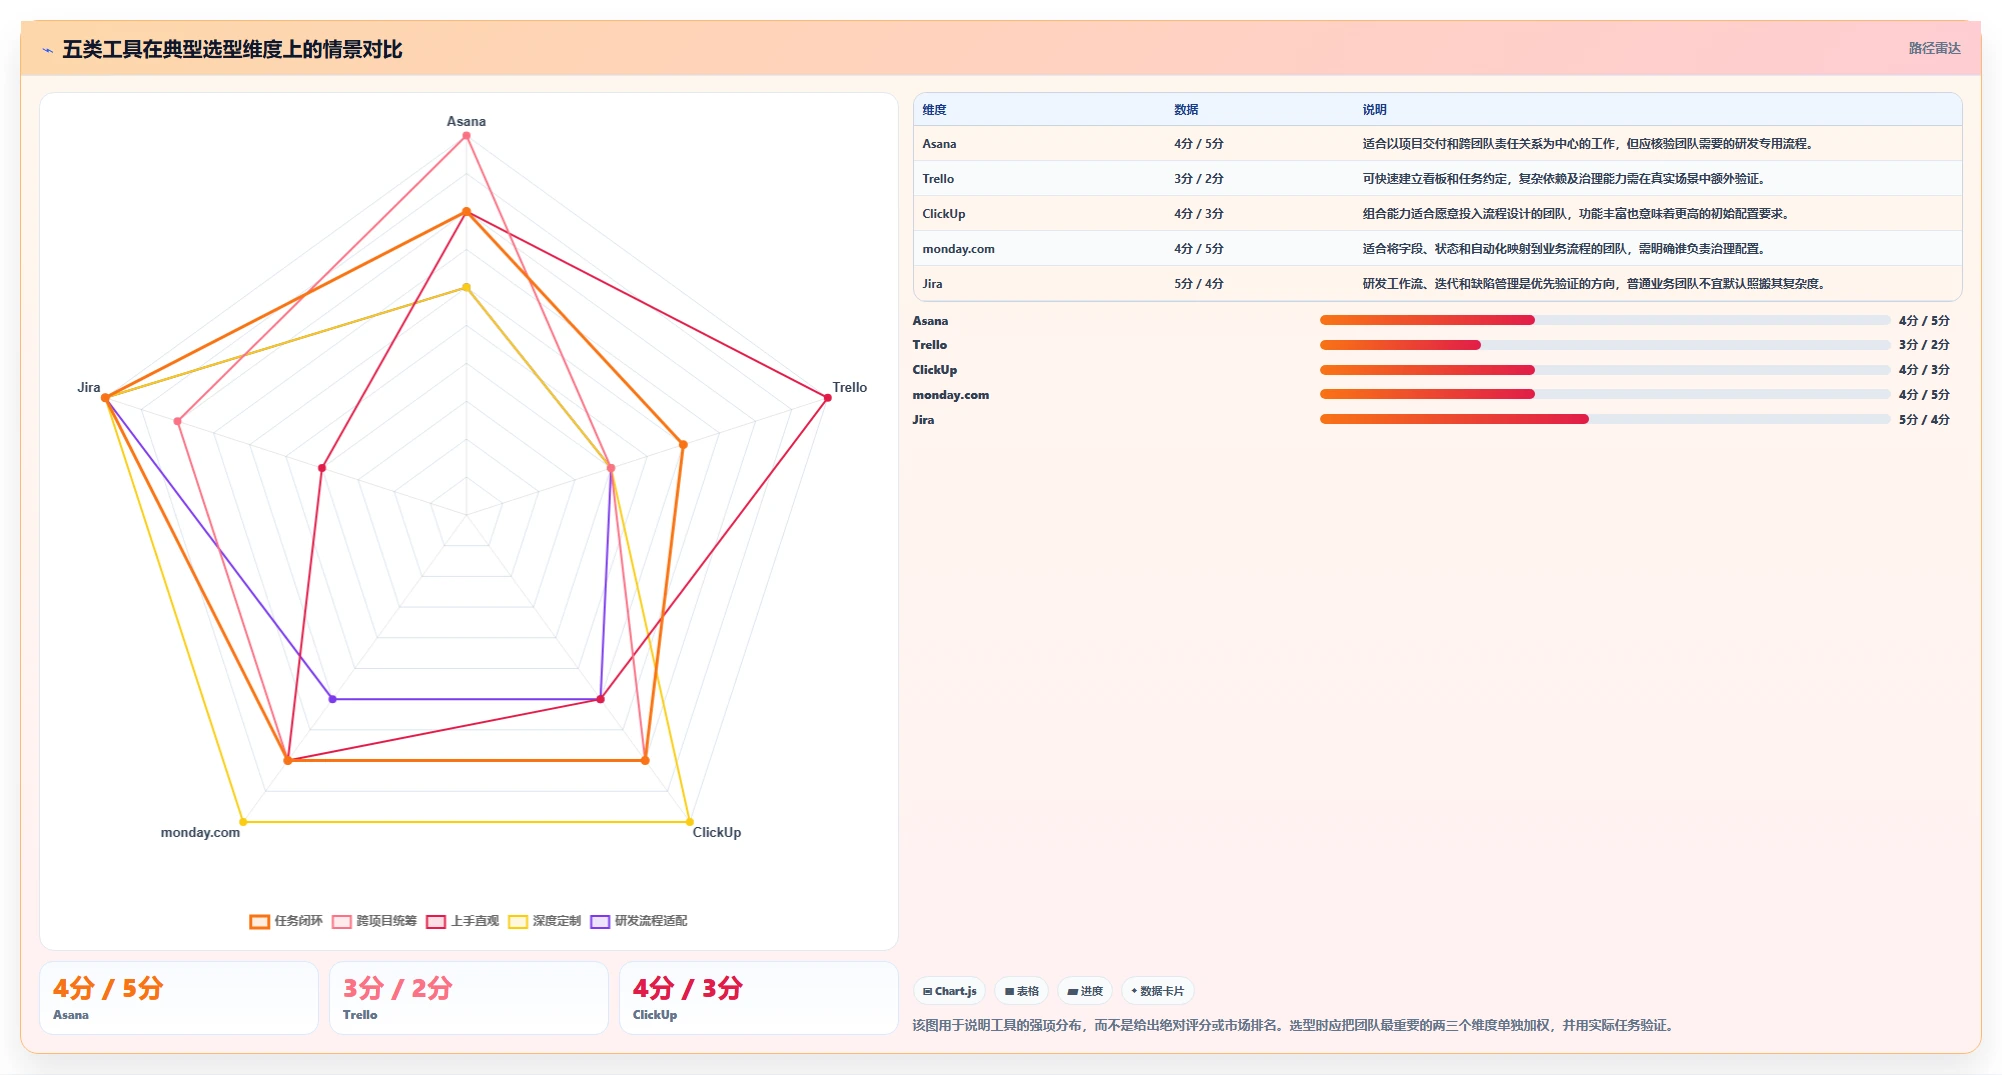Hide the 深度定制 legend series

point(544,921)
